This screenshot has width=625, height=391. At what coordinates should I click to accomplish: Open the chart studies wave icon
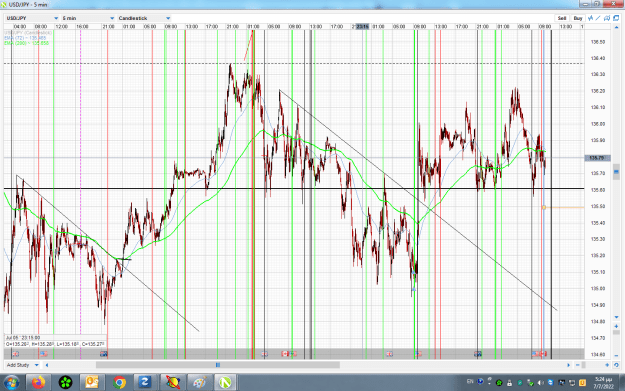click(x=590, y=18)
